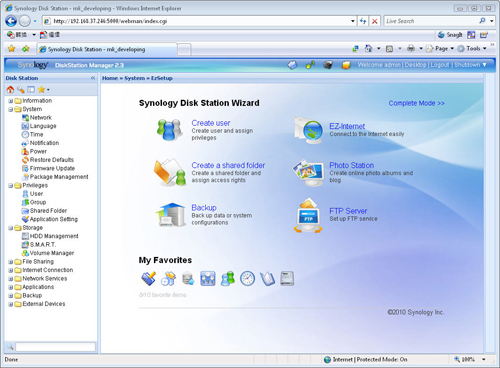The image size is (500, 368).
Task: Switch to Complete Mode
Action: point(416,103)
